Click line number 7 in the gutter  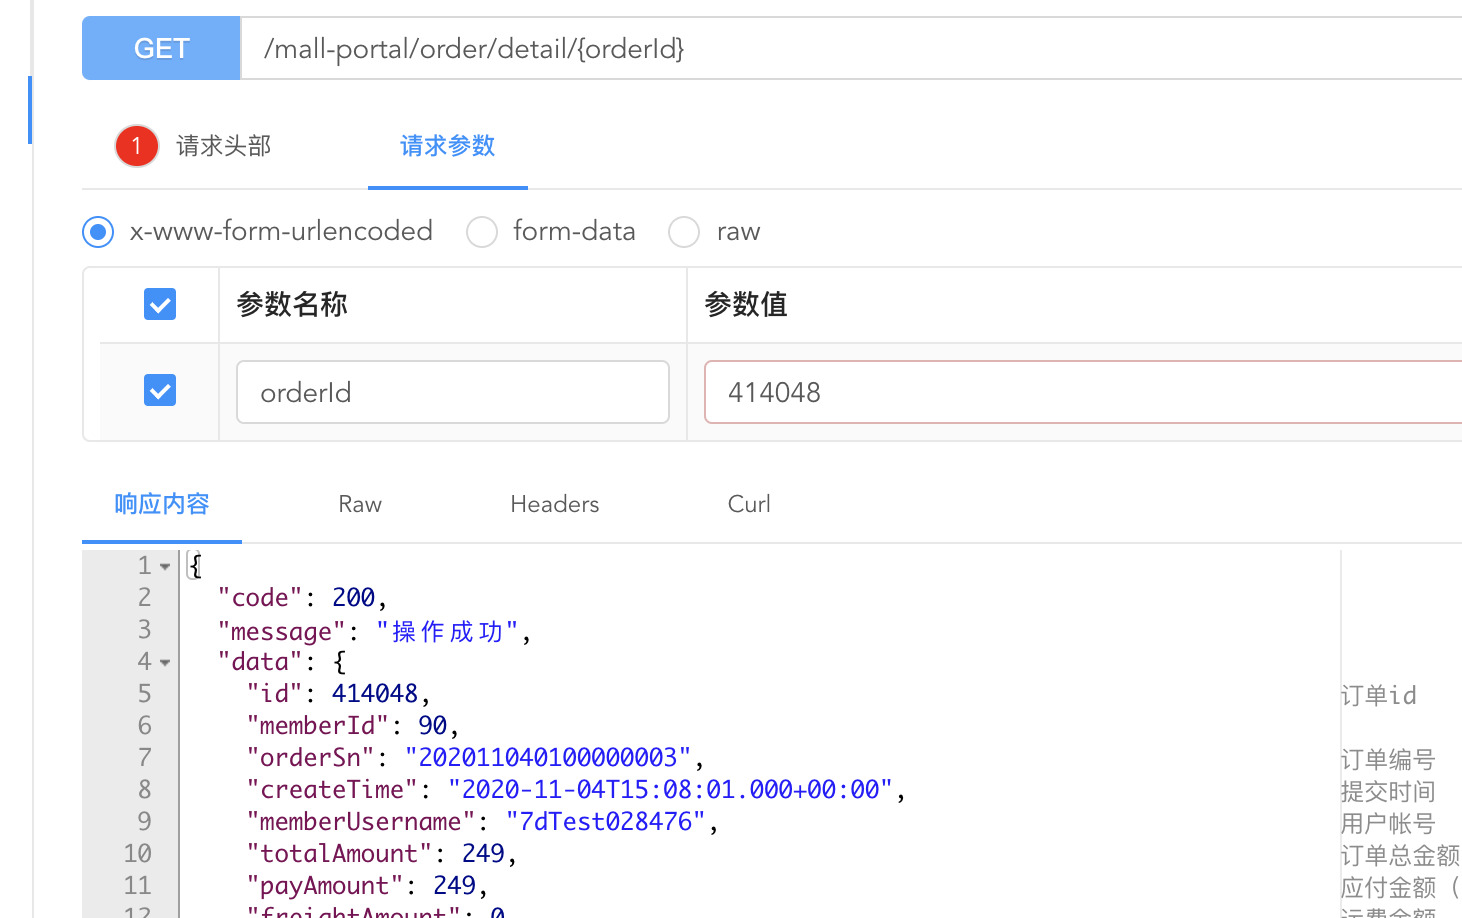(145, 758)
